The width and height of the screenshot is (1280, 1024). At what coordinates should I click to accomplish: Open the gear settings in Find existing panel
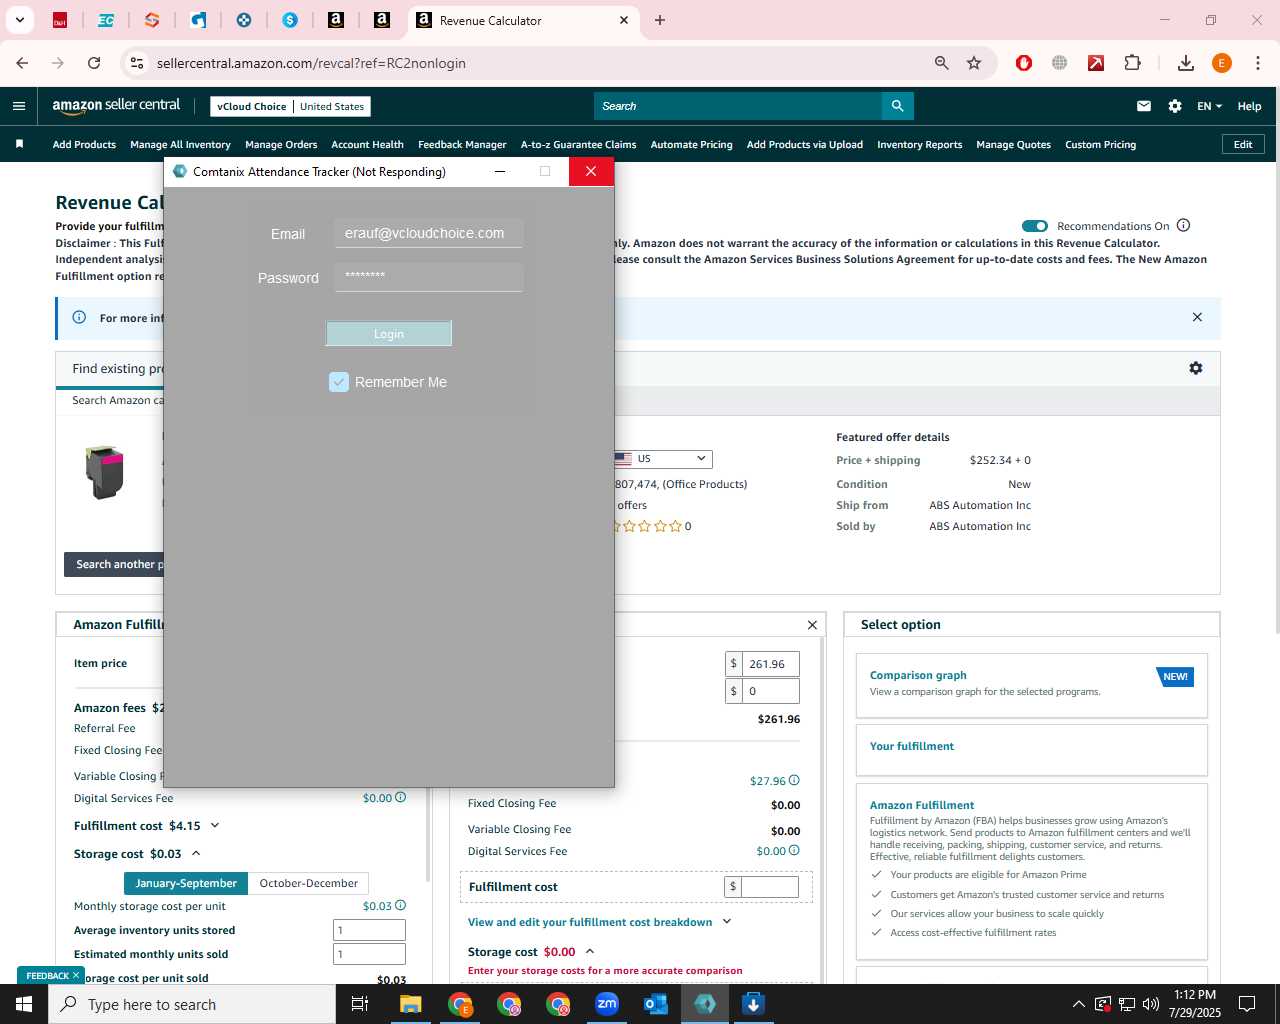tap(1196, 368)
